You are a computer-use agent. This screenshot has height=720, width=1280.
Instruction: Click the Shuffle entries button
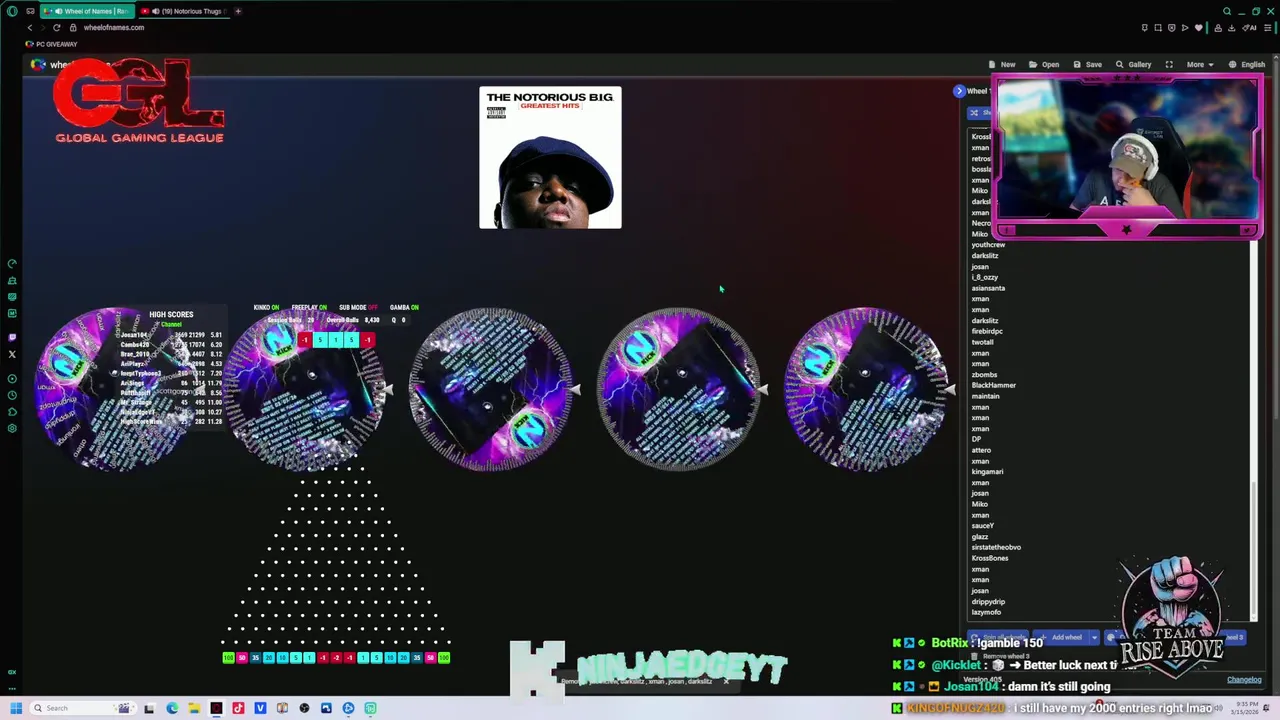coord(980,113)
